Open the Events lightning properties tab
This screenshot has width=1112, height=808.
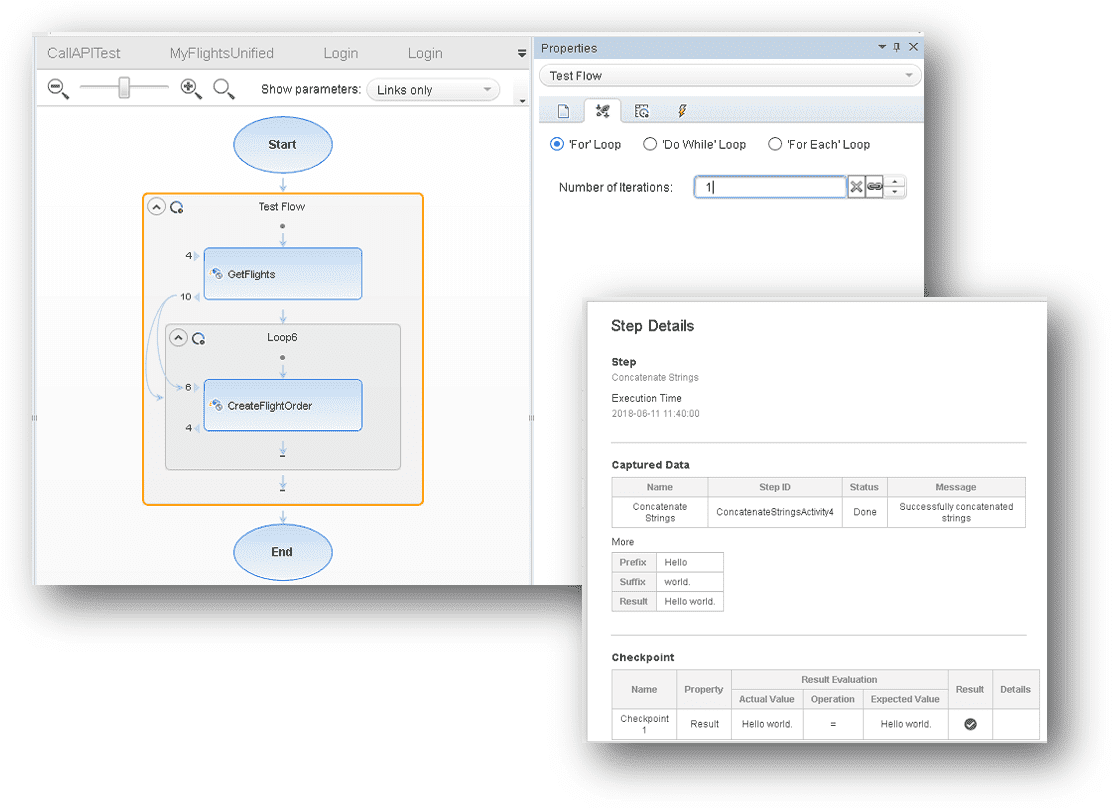[682, 111]
